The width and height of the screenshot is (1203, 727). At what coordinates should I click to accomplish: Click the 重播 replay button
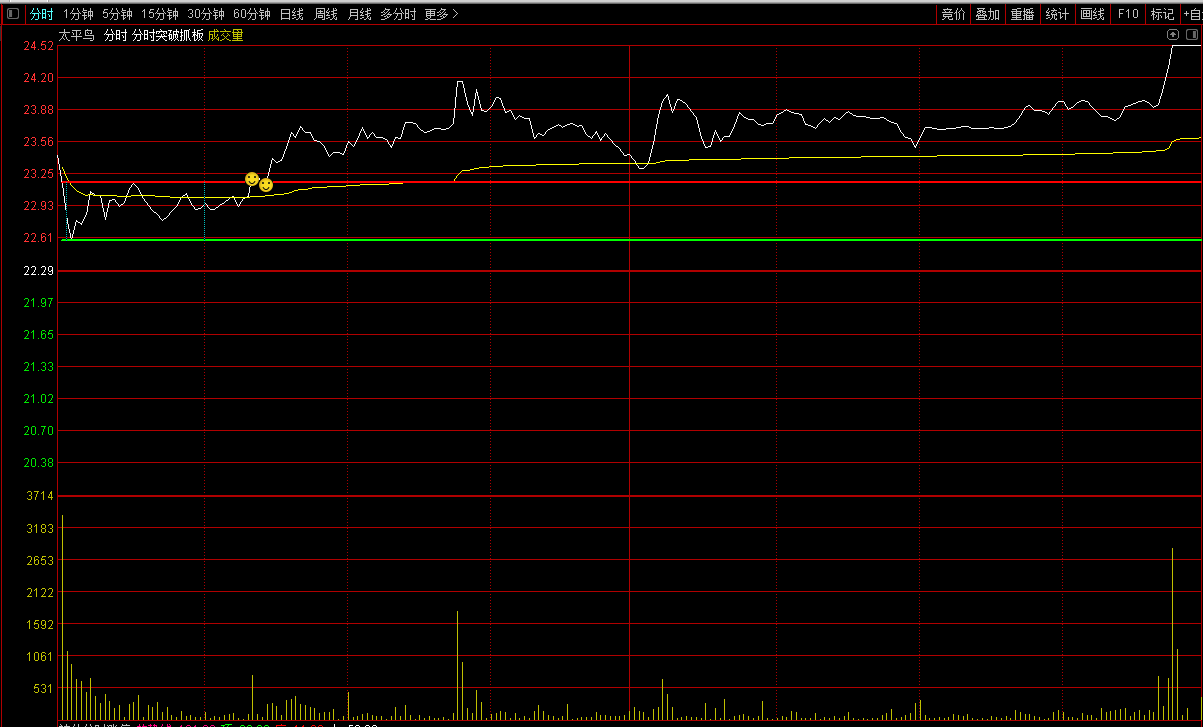pyautogui.click(x=1022, y=14)
